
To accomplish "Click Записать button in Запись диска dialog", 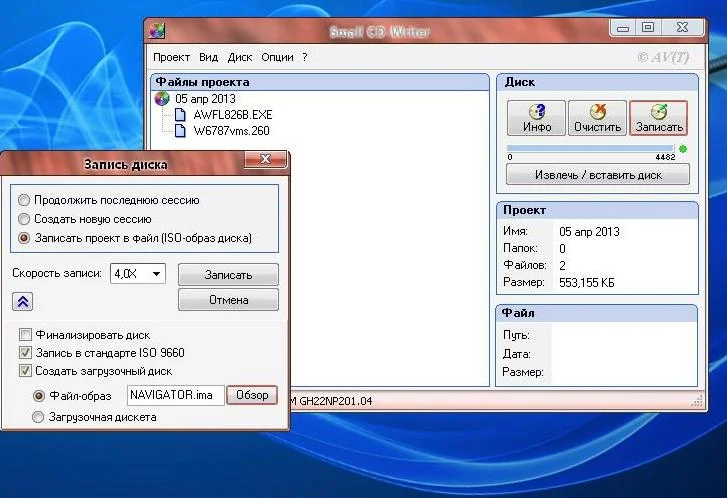I will click(x=229, y=275).
